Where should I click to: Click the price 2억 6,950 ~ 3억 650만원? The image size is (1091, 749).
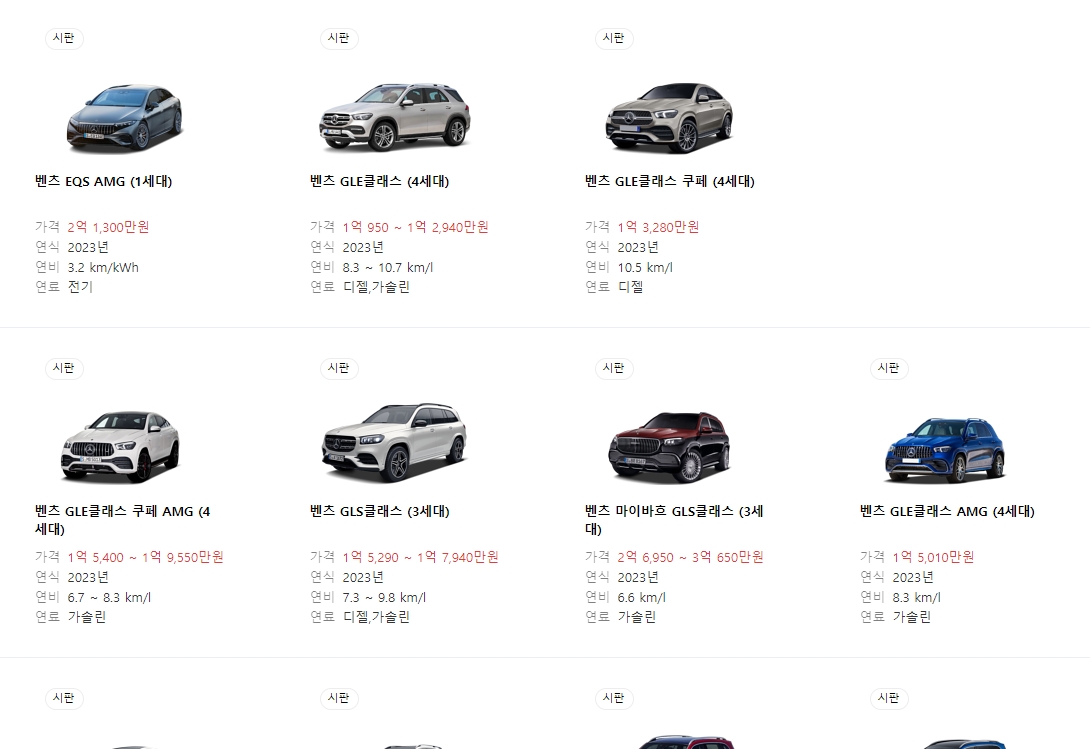tap(690, 557)
